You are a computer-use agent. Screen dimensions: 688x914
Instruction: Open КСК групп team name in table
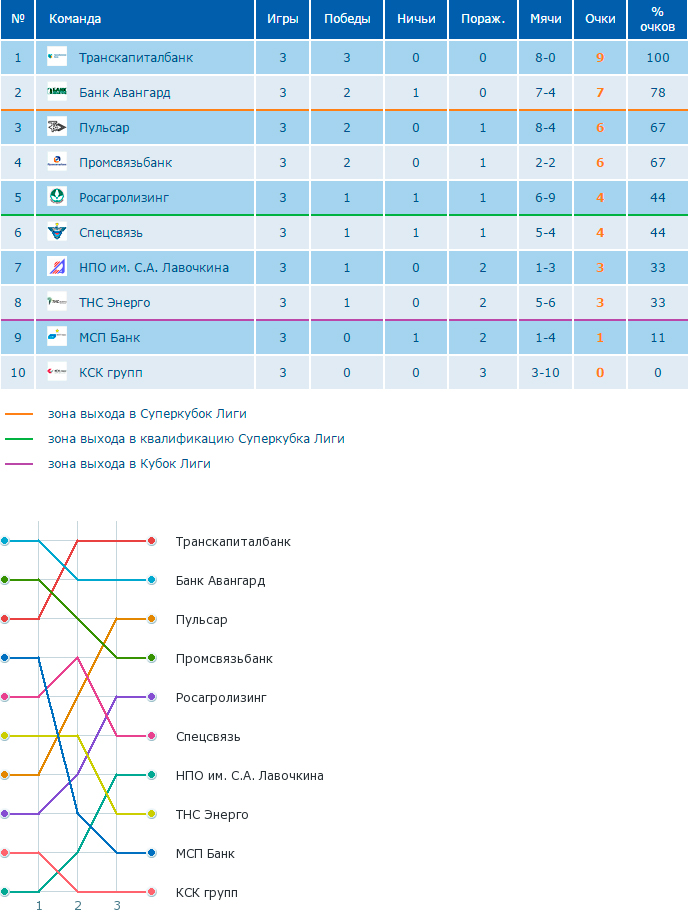(x=111, y=372)
